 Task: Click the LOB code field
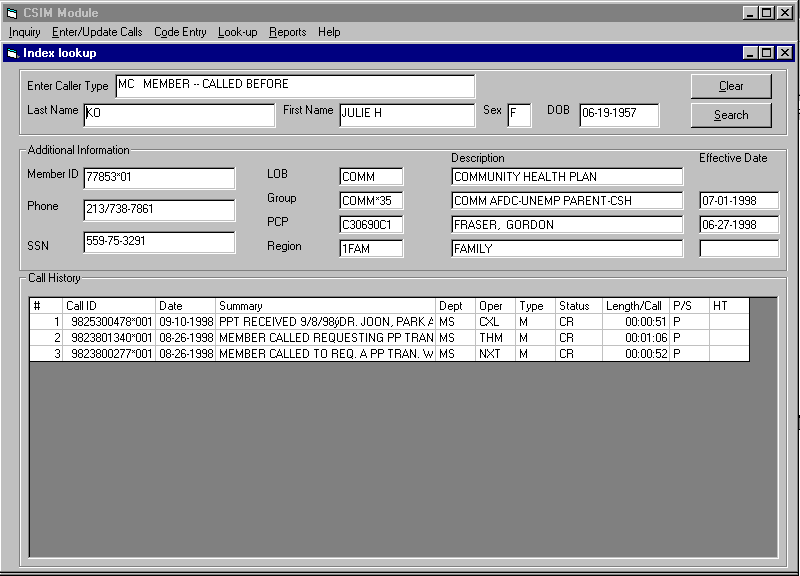click(x=371, y=177)
